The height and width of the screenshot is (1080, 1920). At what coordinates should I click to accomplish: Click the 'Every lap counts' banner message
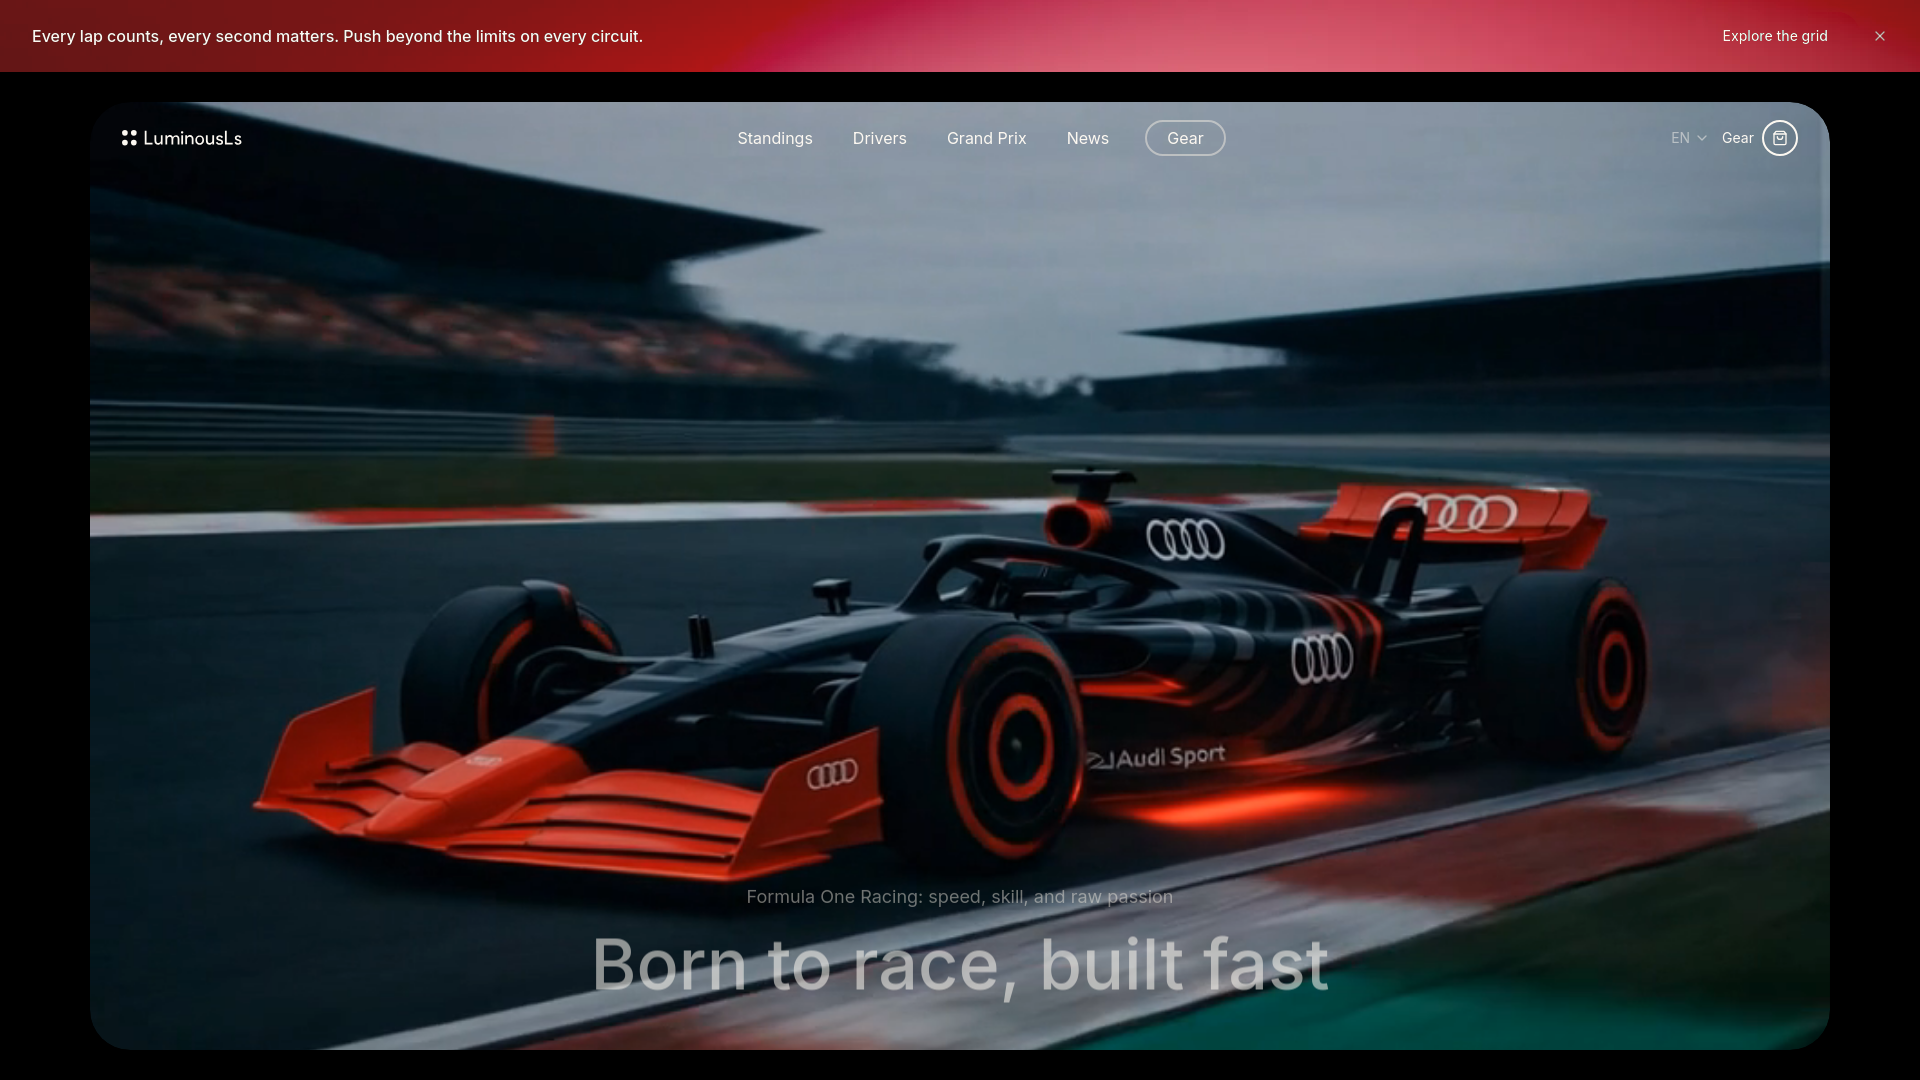[337, 36]
